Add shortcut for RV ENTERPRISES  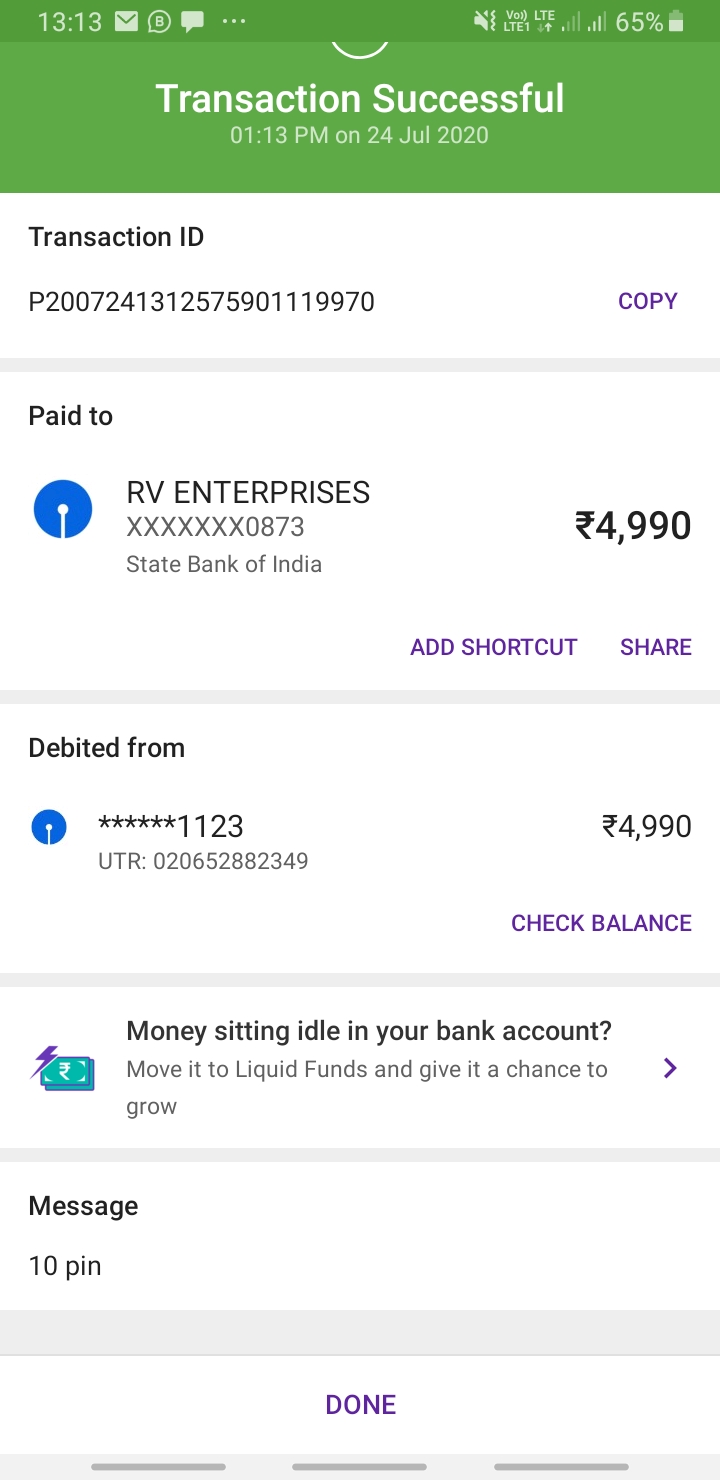493,647
